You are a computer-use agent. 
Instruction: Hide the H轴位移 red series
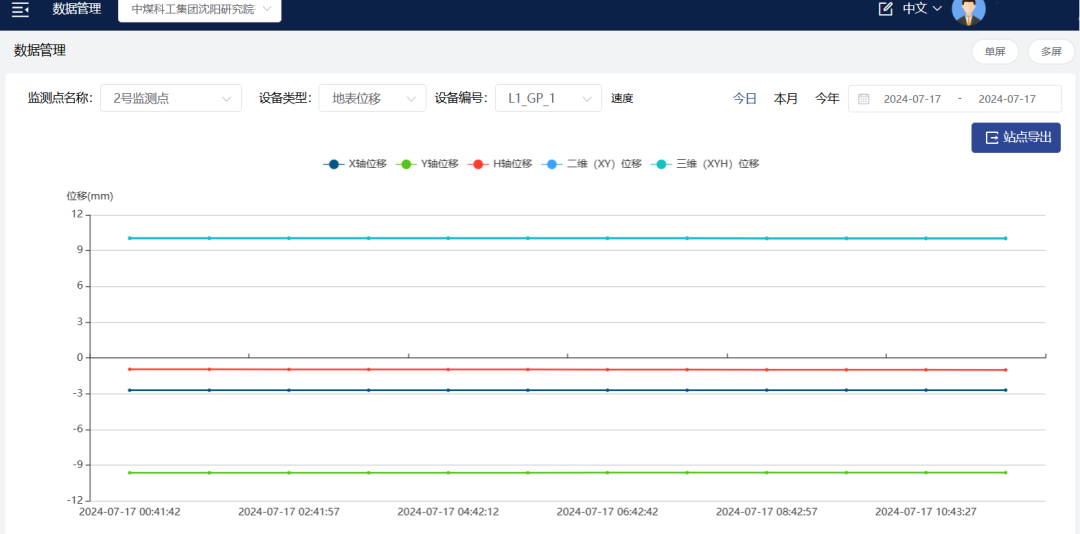tap(501, 164)
